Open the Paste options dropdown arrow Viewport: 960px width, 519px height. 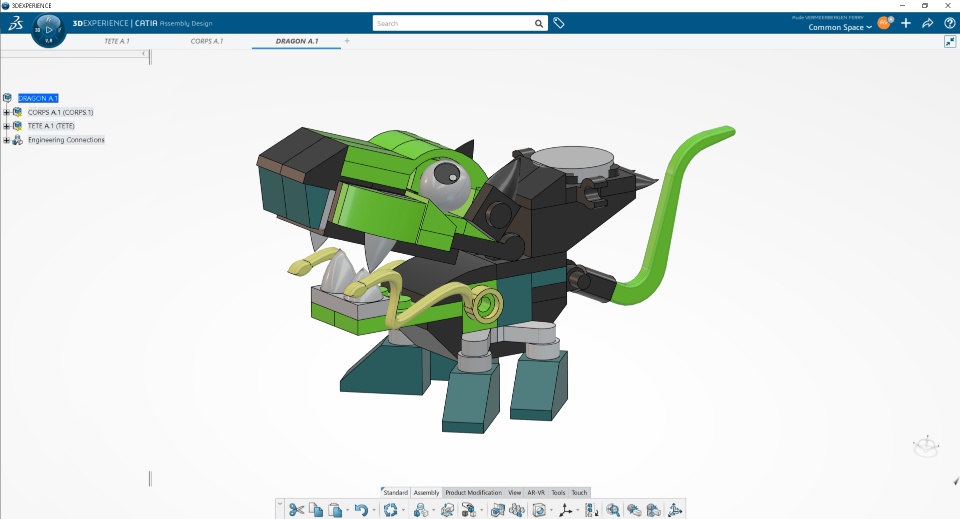pyautogui.click(x=348, y=510)
